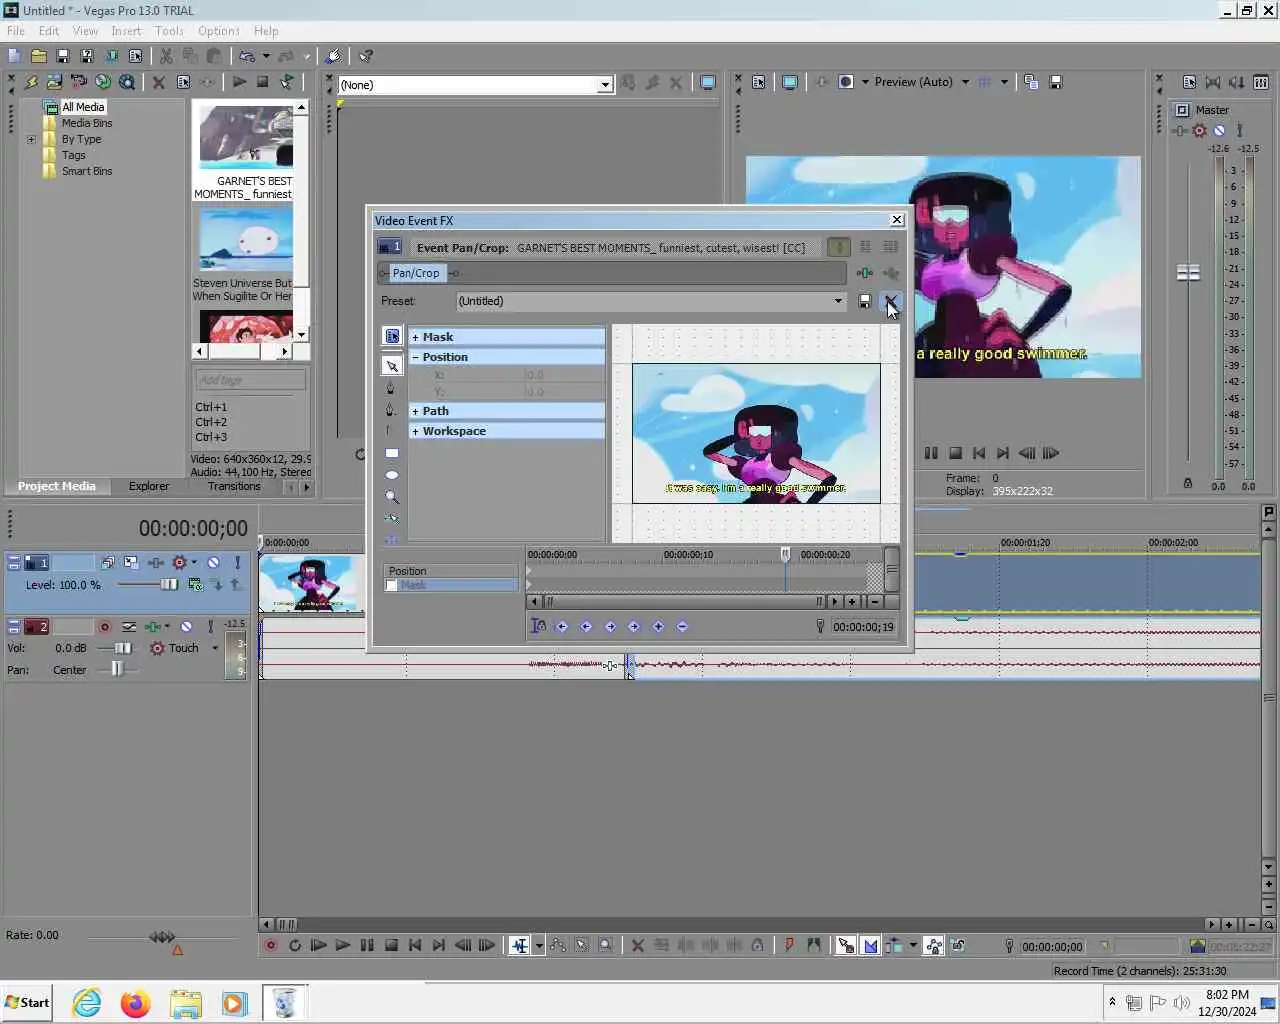
Task: Select the Zoom magnifier tool in Pan/Crop
Action: tap(392, 497)
